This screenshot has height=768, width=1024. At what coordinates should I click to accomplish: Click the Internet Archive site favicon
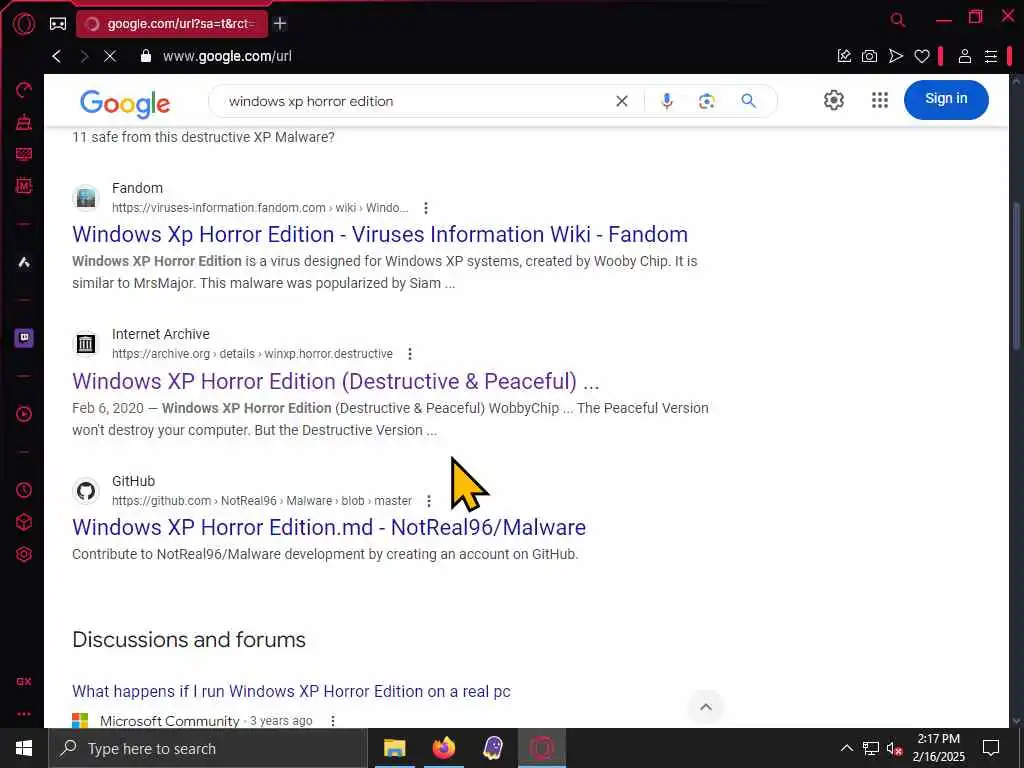86,344
